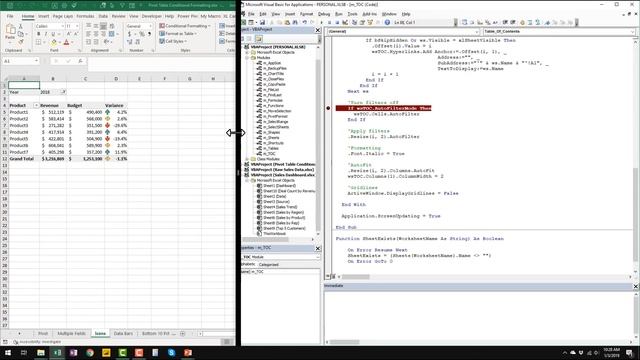Open Conditional Formatting menu
The height and width of the screenshot is (360, 640).
pyautogui.click(x=185, y=26)
